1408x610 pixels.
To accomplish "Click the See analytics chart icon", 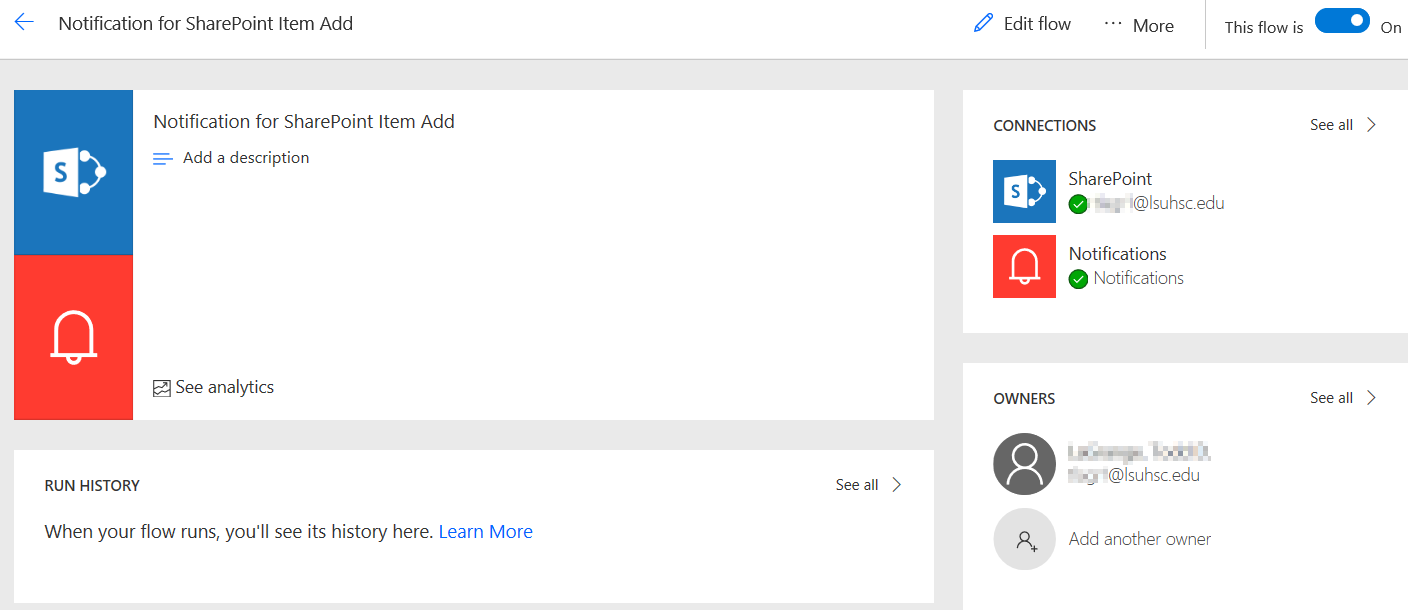I will pos(162,388).
